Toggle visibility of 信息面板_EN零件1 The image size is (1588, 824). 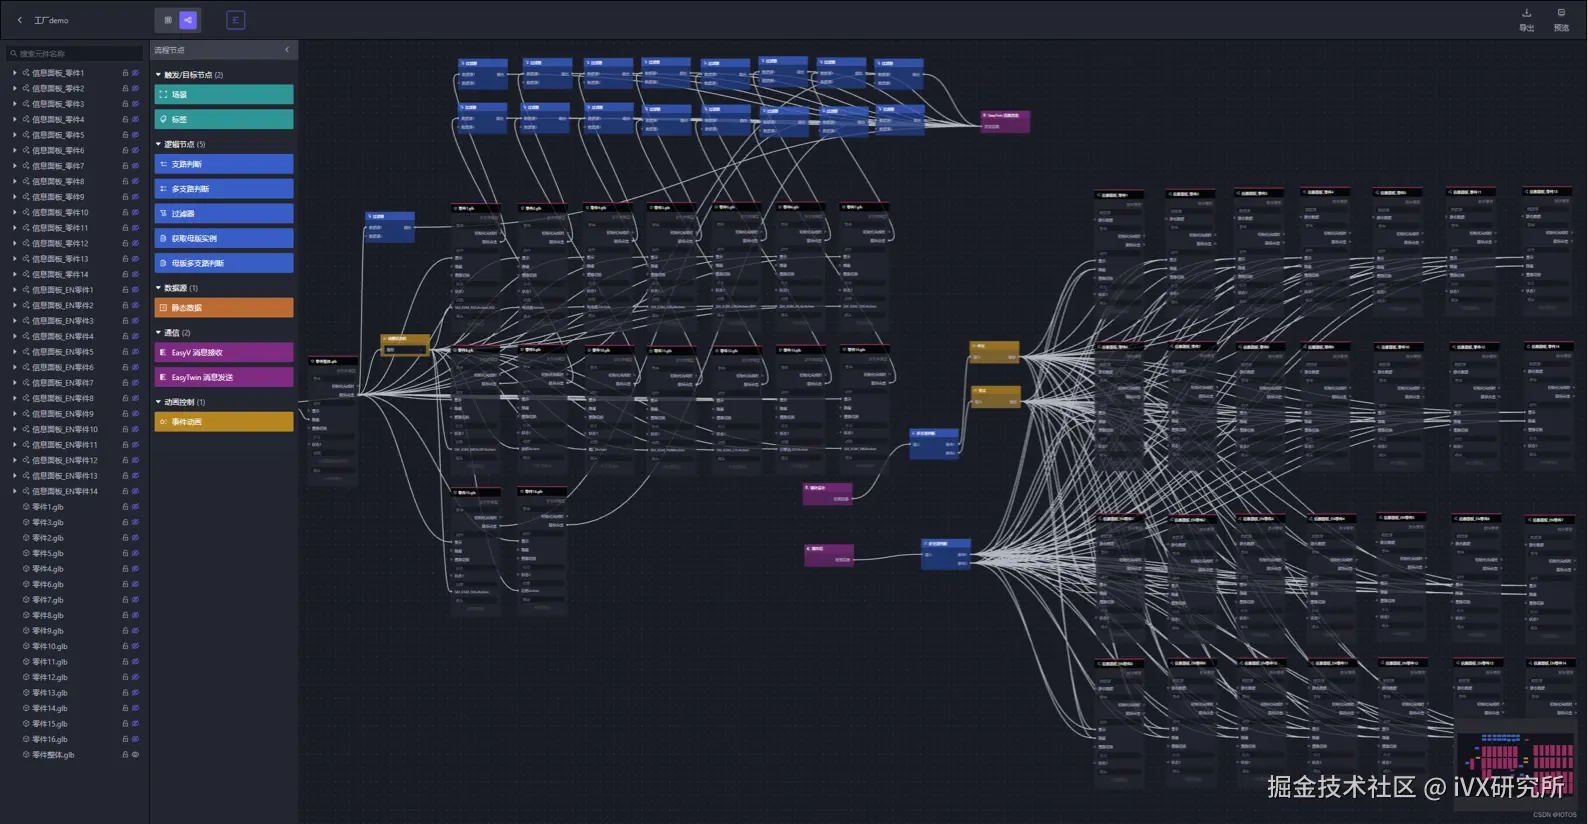click(x=135, y=290)
